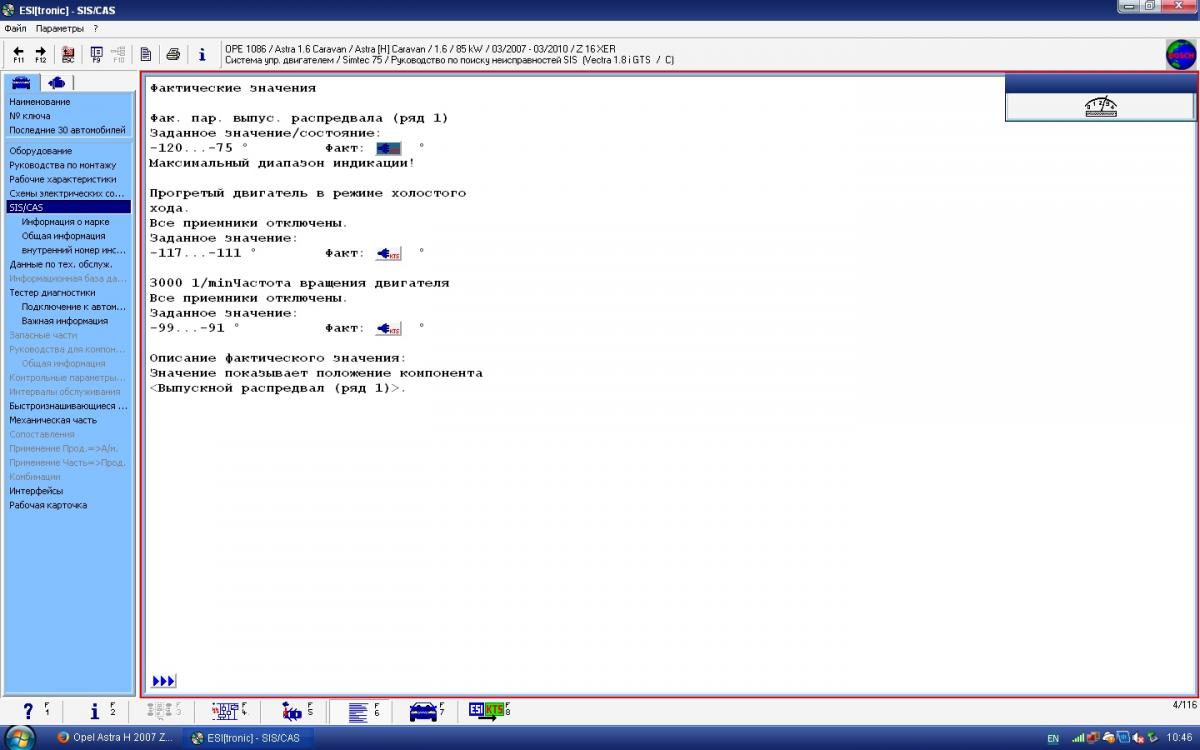Click the ESC exit toolbar icon

point(68,54)
